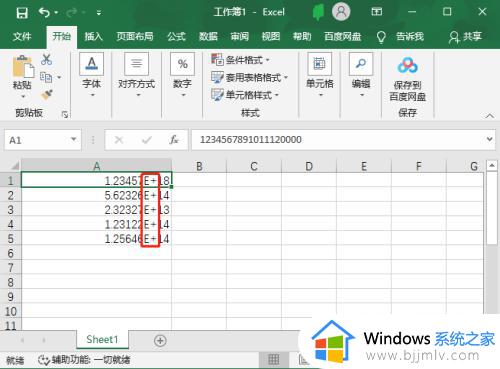Click the Undo arrow icon
500x369 pixels.
[44, 13]
